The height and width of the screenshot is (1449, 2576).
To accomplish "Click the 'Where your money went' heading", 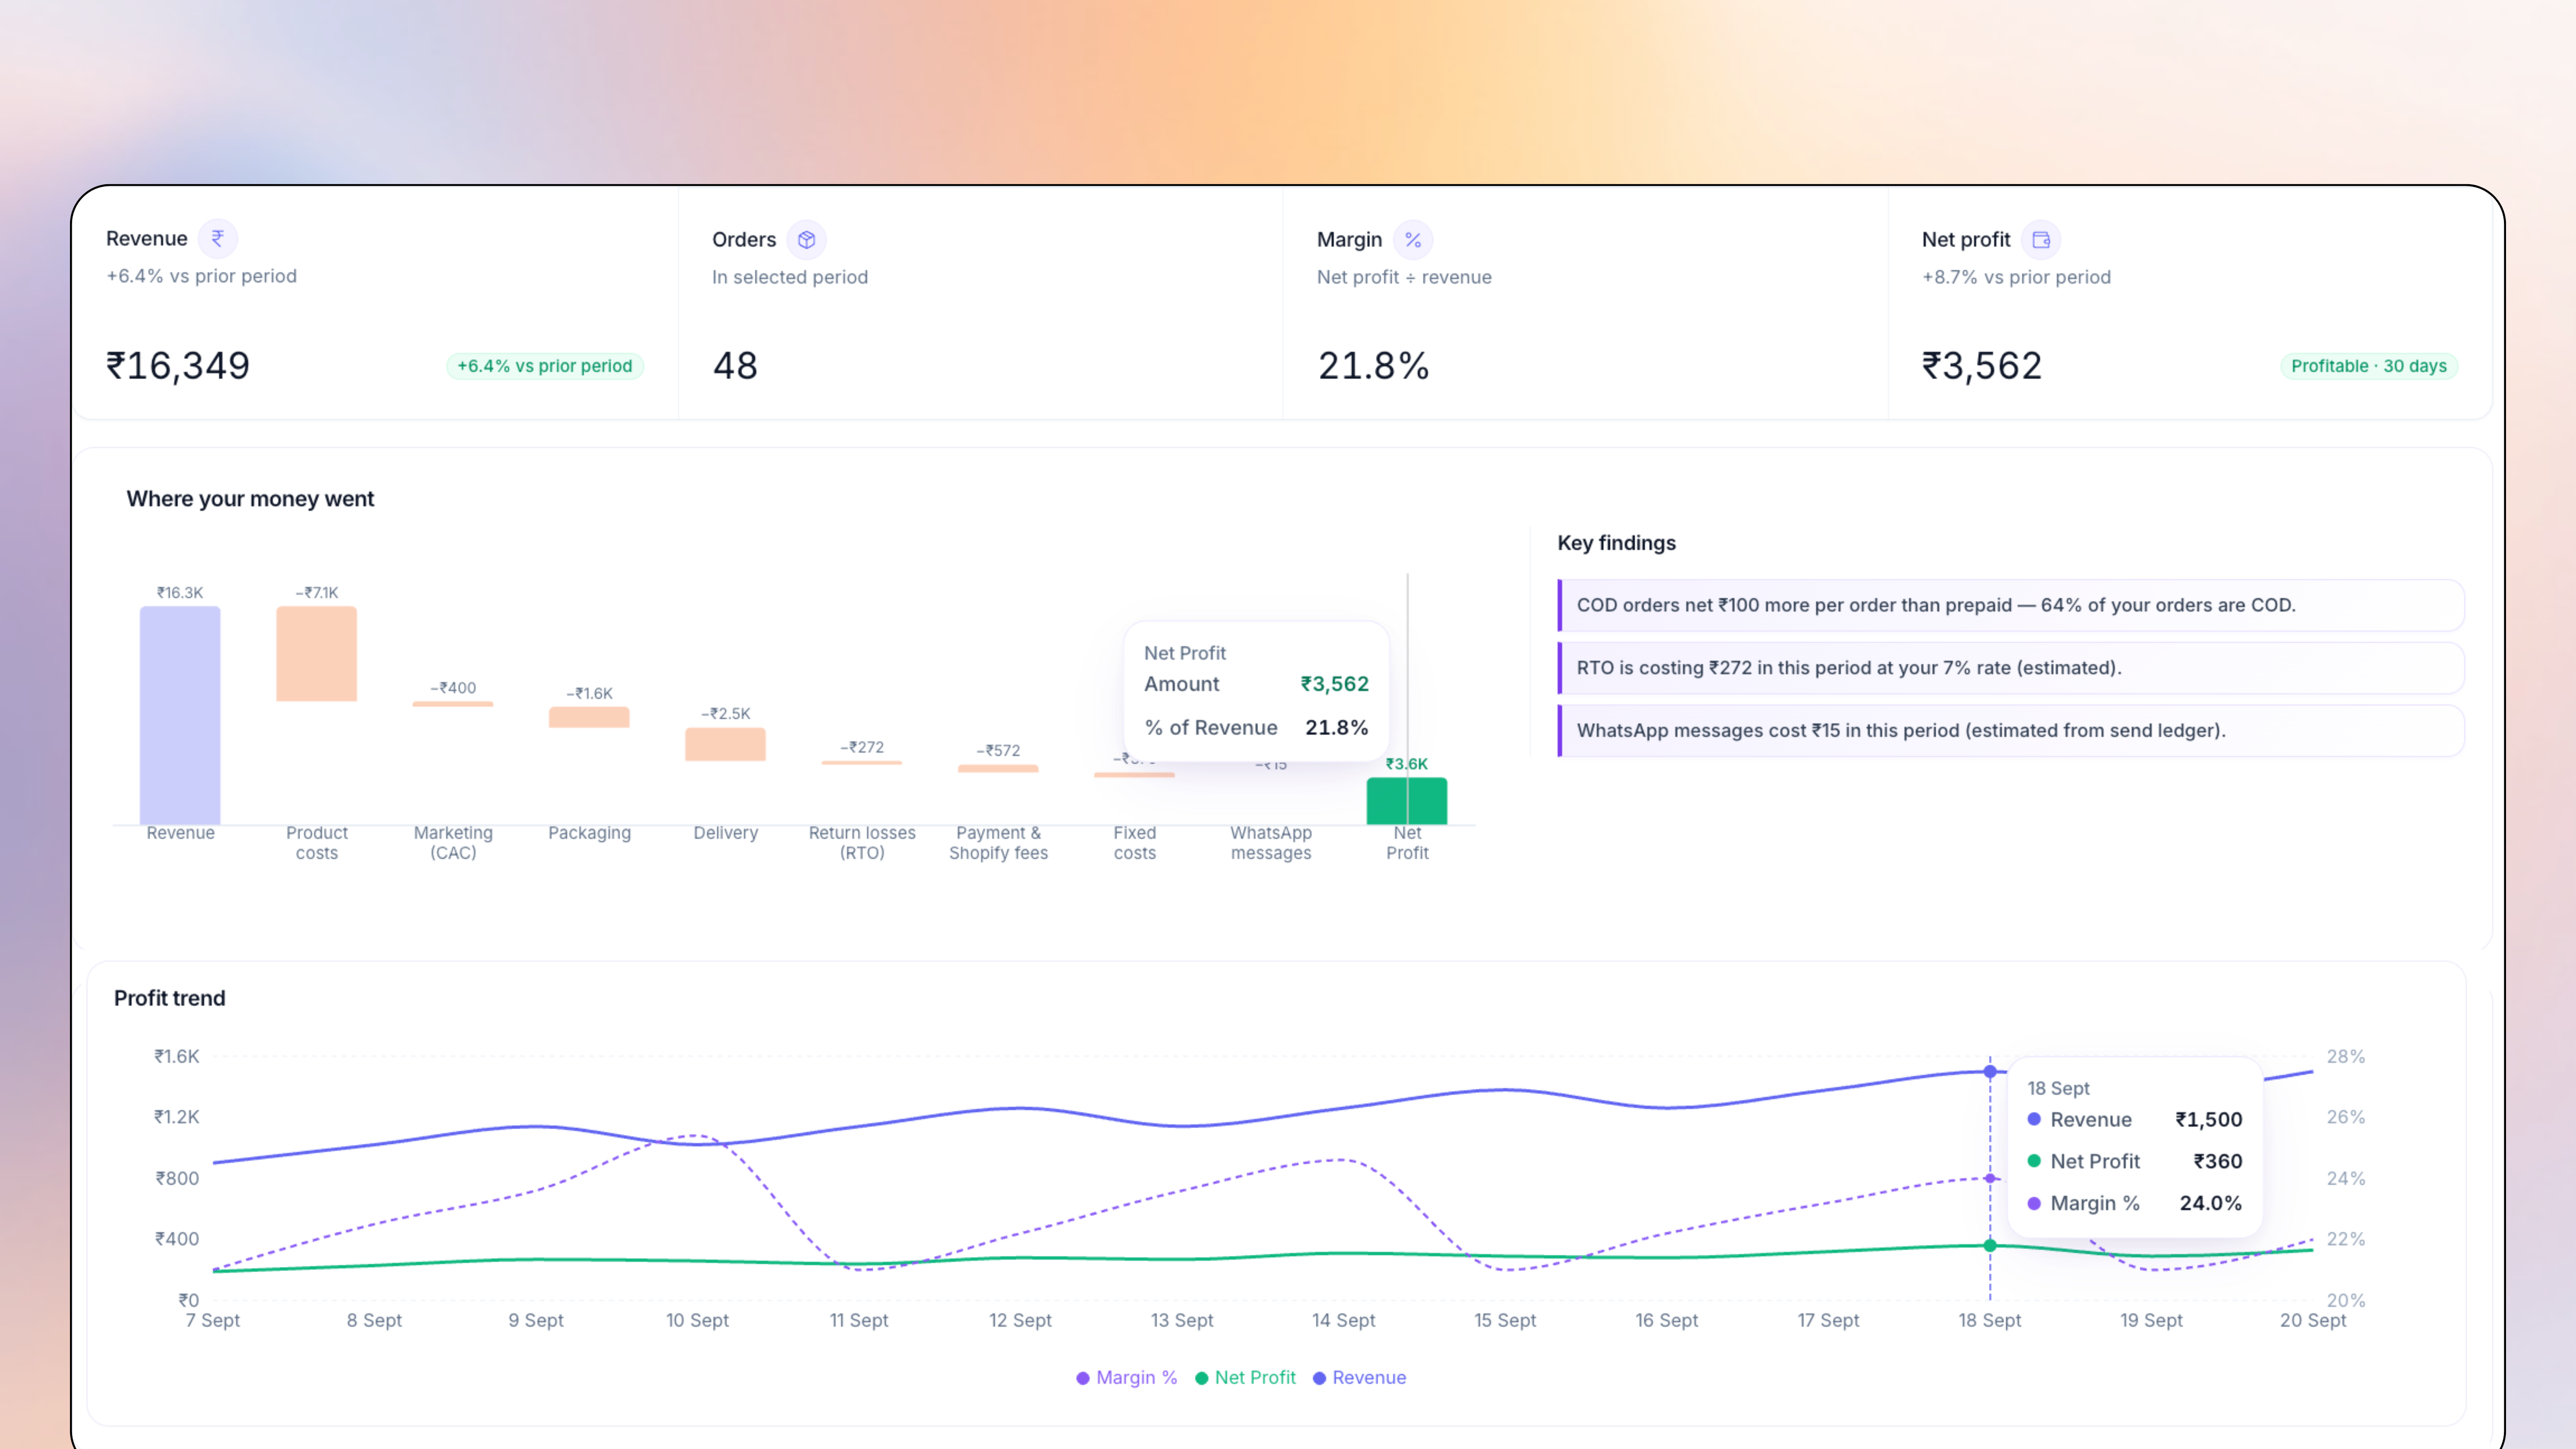I will coord(250,499).
